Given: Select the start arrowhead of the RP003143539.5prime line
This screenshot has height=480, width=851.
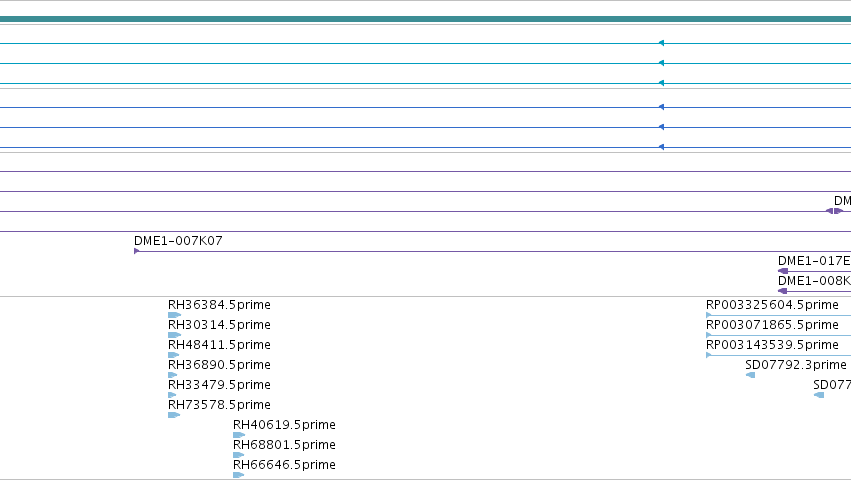Looking at the screenshot, I should tap(709, 355).
